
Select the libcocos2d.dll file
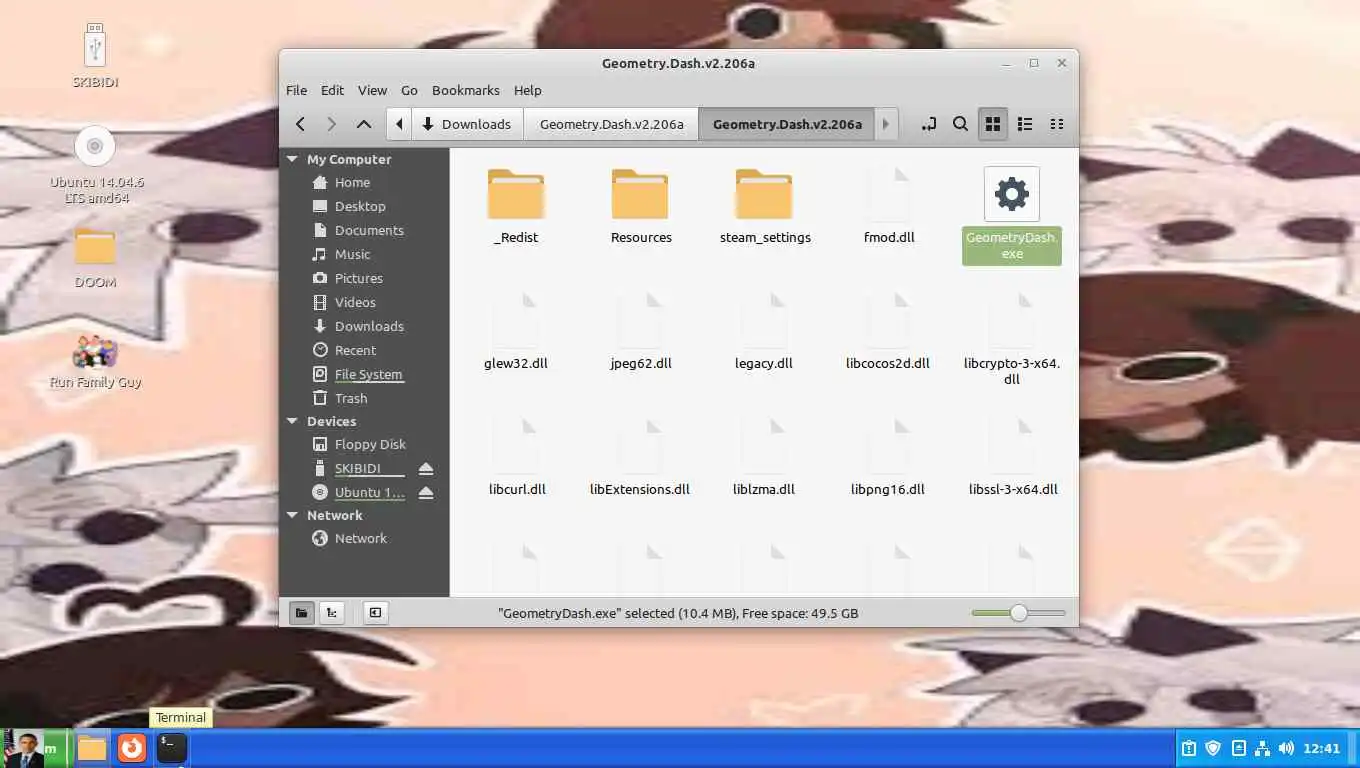point(888,333)
